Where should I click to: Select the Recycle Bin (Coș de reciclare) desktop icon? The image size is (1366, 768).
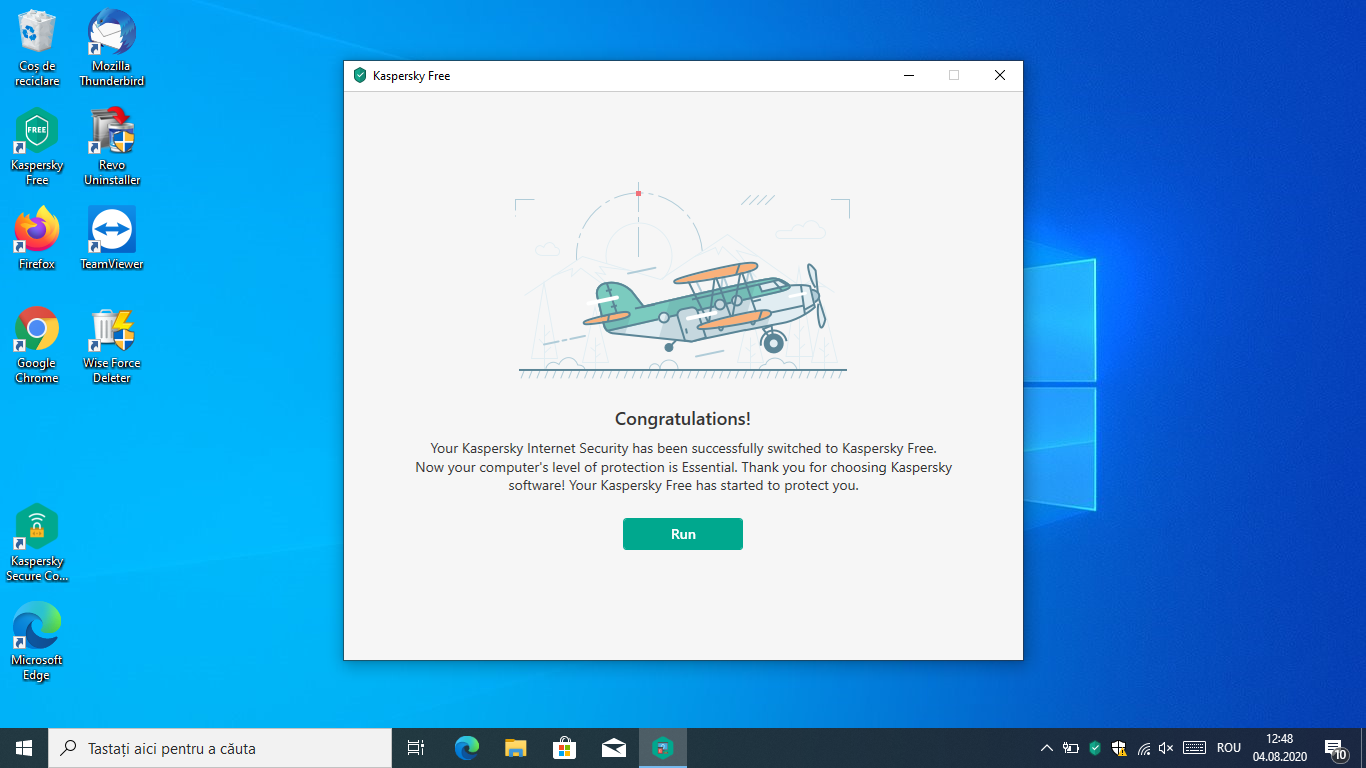point(38,47)
